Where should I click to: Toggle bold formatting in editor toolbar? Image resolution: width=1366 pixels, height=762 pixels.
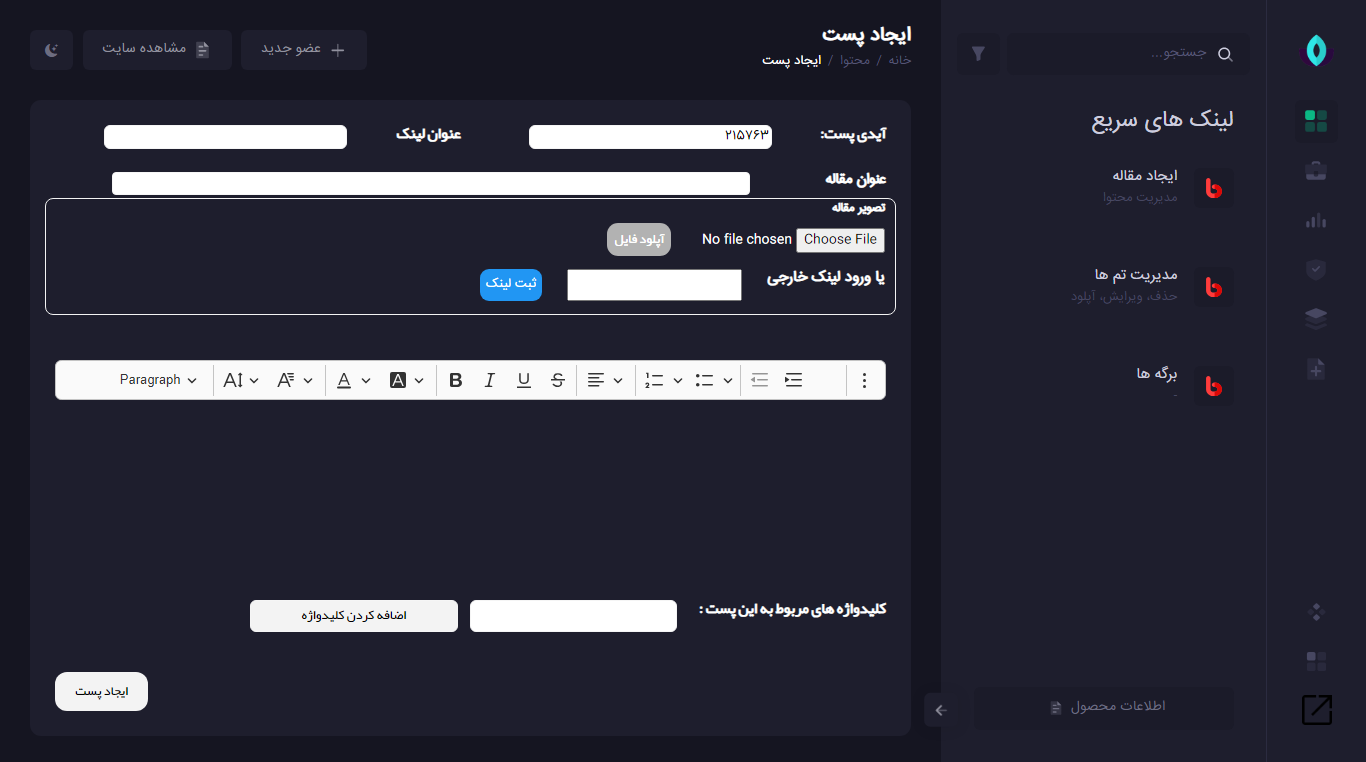[456, 380]
